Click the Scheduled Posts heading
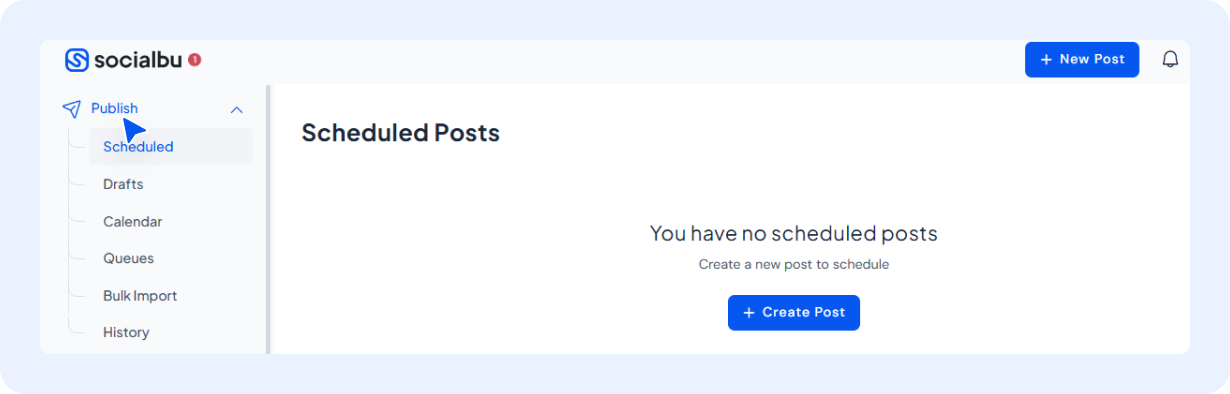The height and width of the screenshot is (394, 1230). pyautogui.click(x=400, y=132)
